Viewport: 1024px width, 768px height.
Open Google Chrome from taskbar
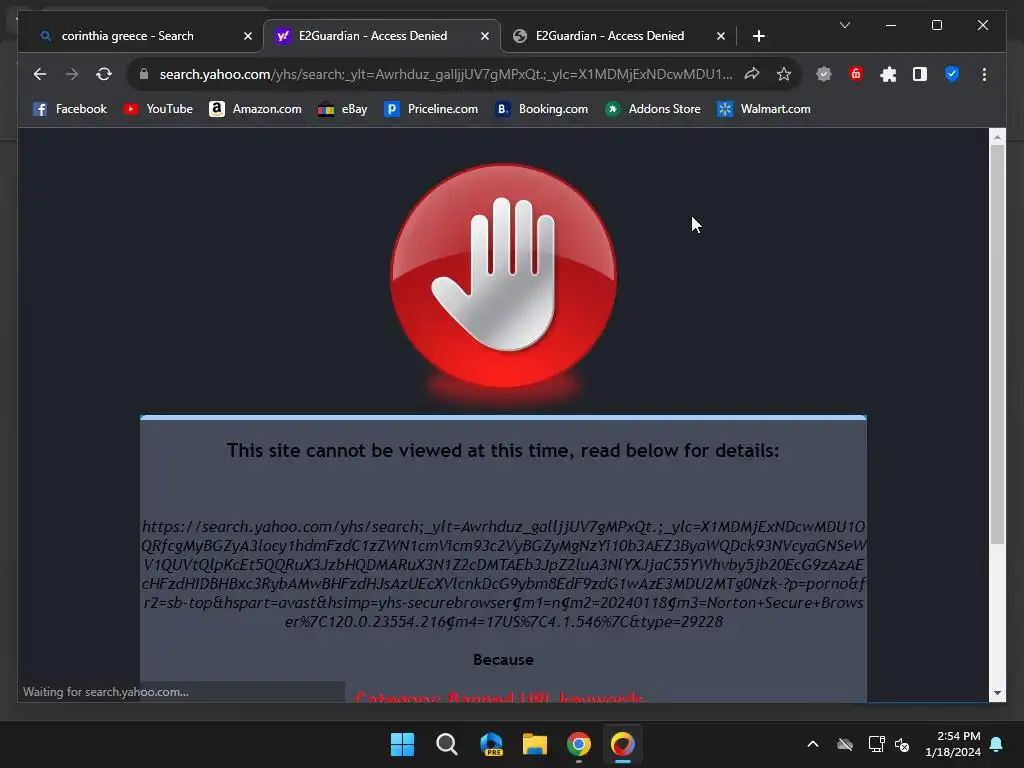point(579,744)
